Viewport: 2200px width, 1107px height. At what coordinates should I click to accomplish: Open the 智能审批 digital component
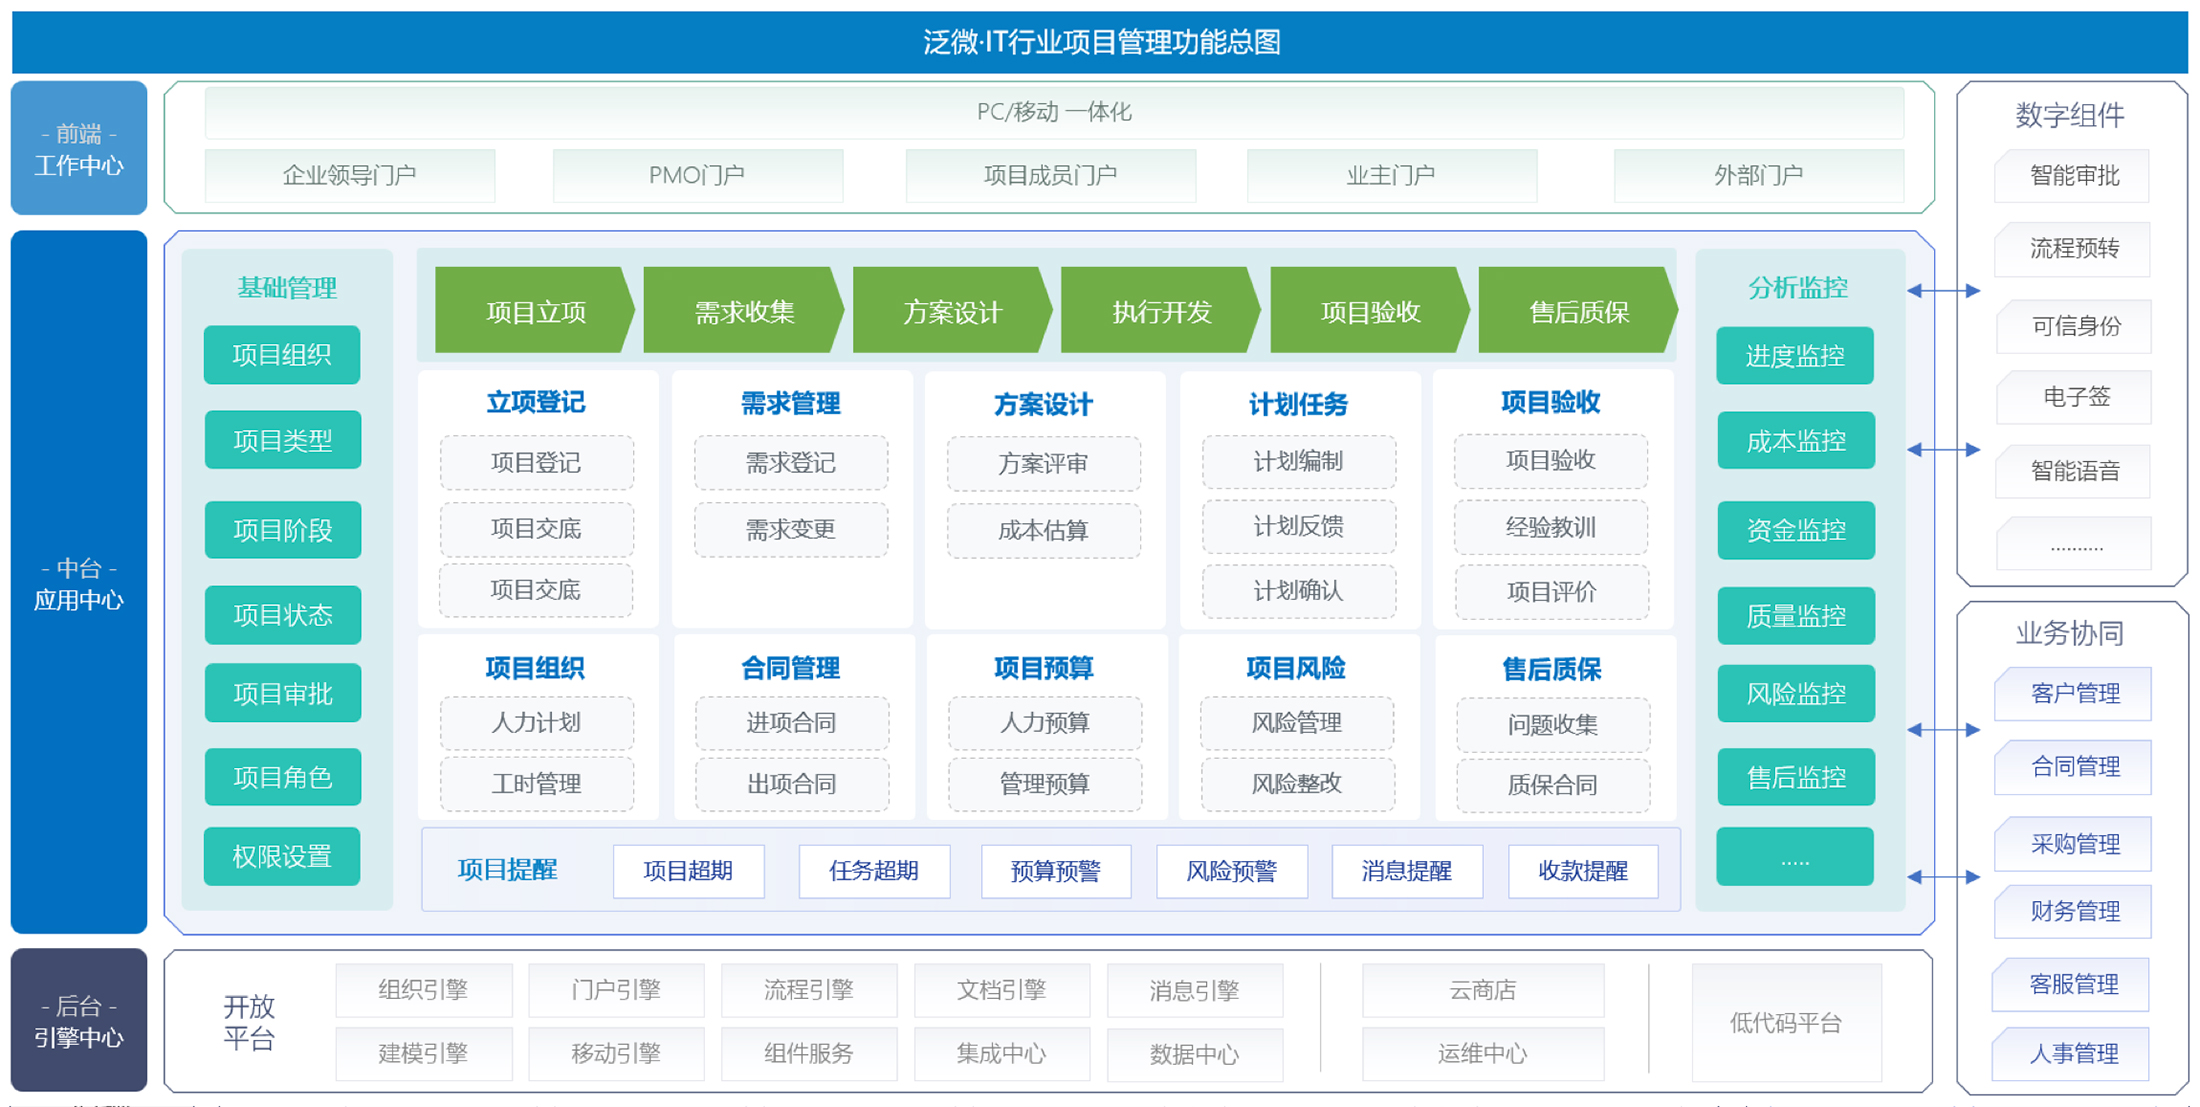[2074, 176]
